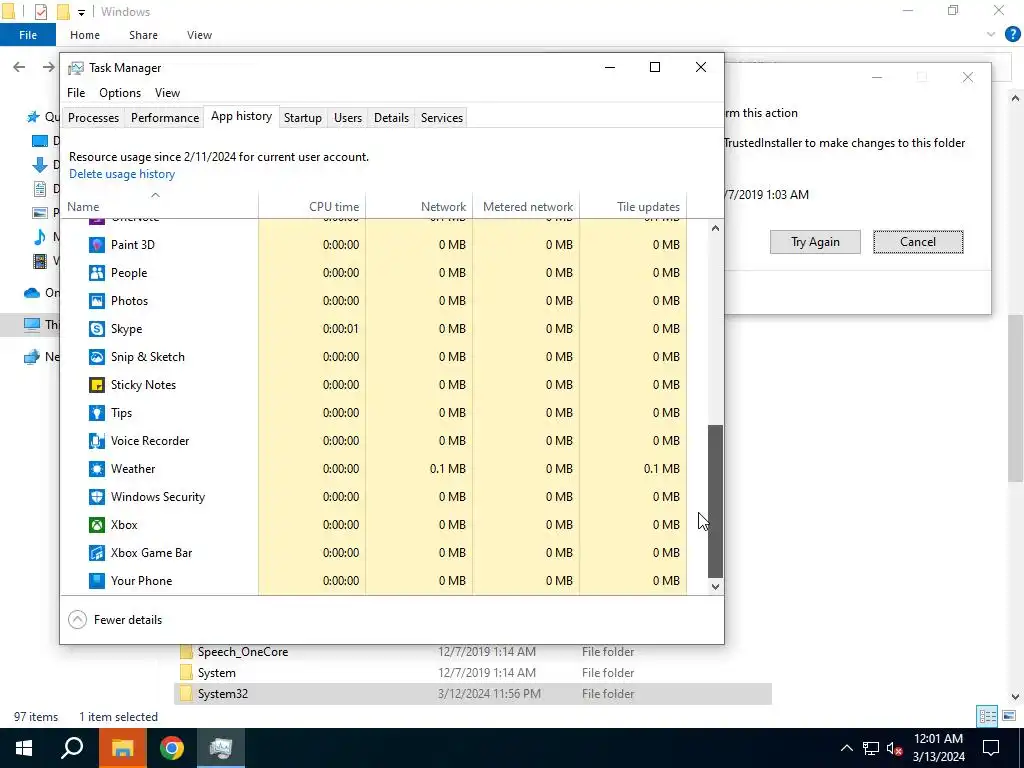This screenshot has width=1024, height=768.
Task: Open File Explorer help icon
Action: click(1012, 35)
